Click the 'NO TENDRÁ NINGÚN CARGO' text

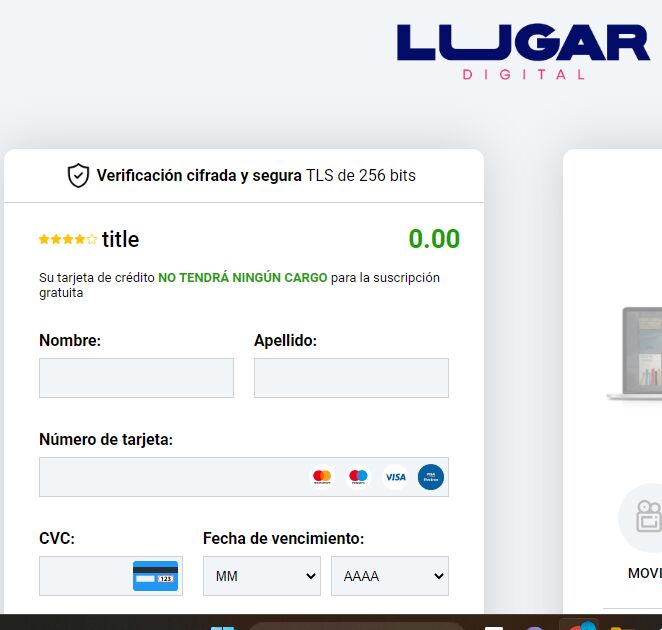243,277
